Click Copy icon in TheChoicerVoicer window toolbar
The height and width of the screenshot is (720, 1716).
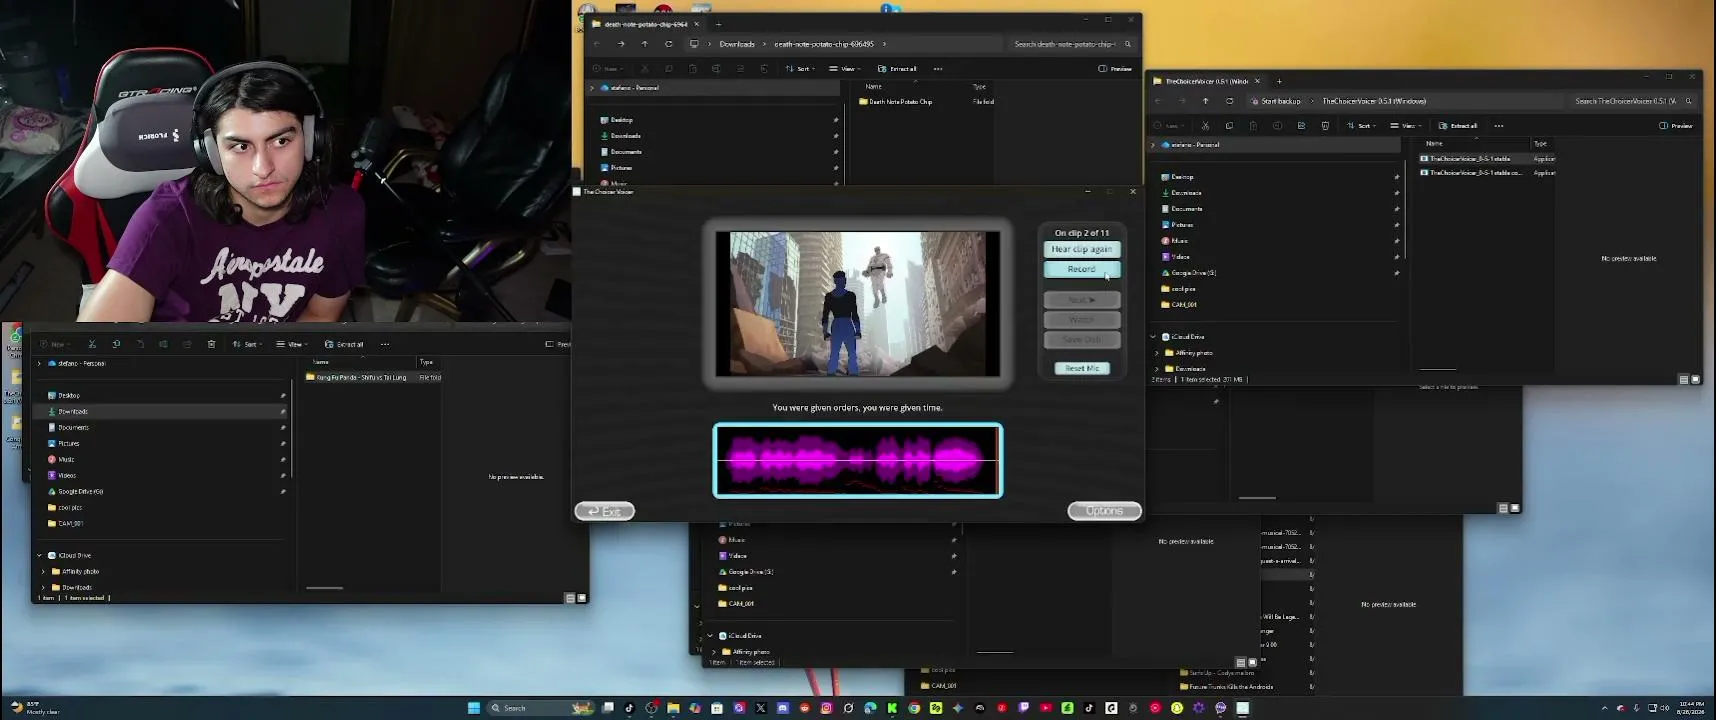[x=1229, y=126]
